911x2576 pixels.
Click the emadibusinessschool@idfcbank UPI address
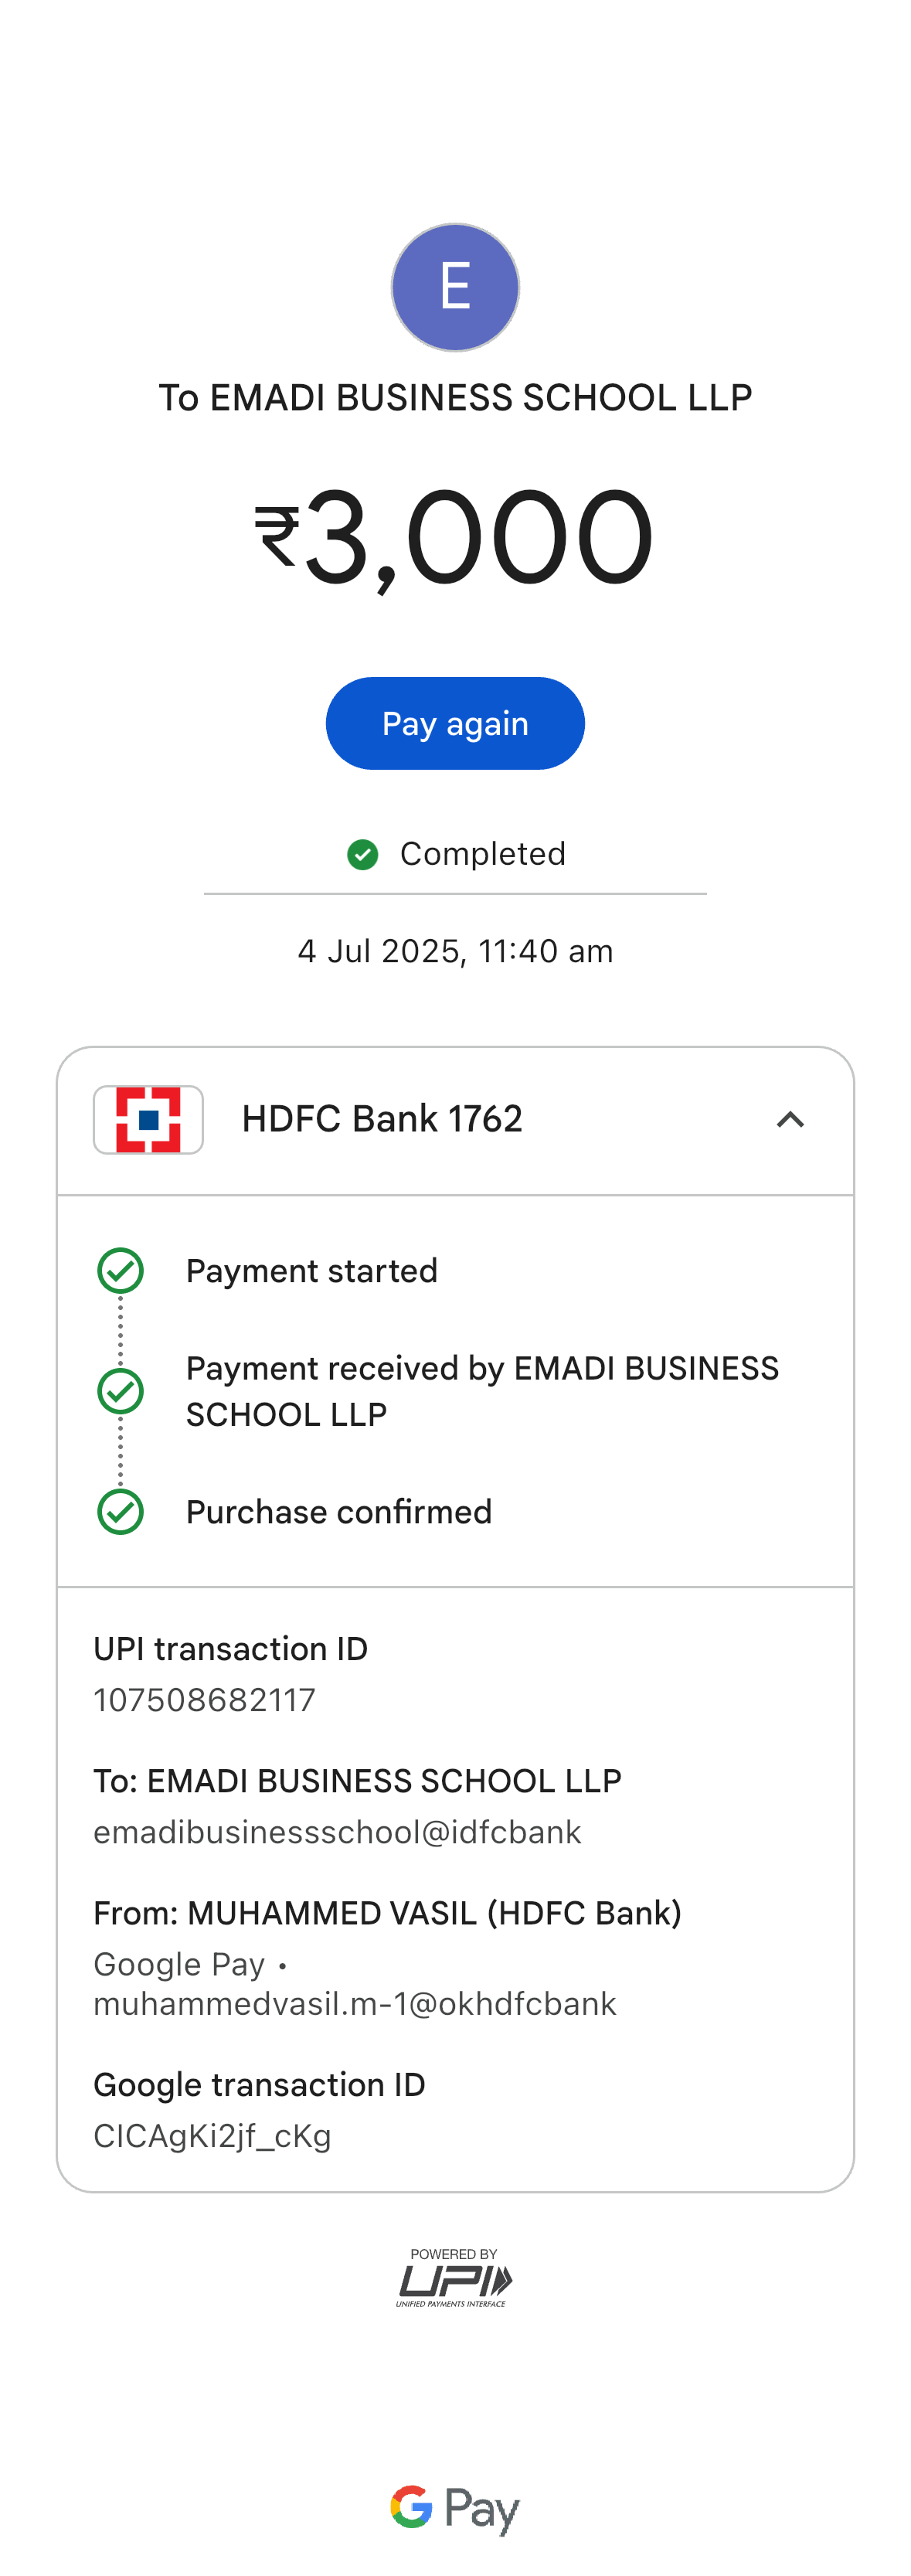point(337,1832)
